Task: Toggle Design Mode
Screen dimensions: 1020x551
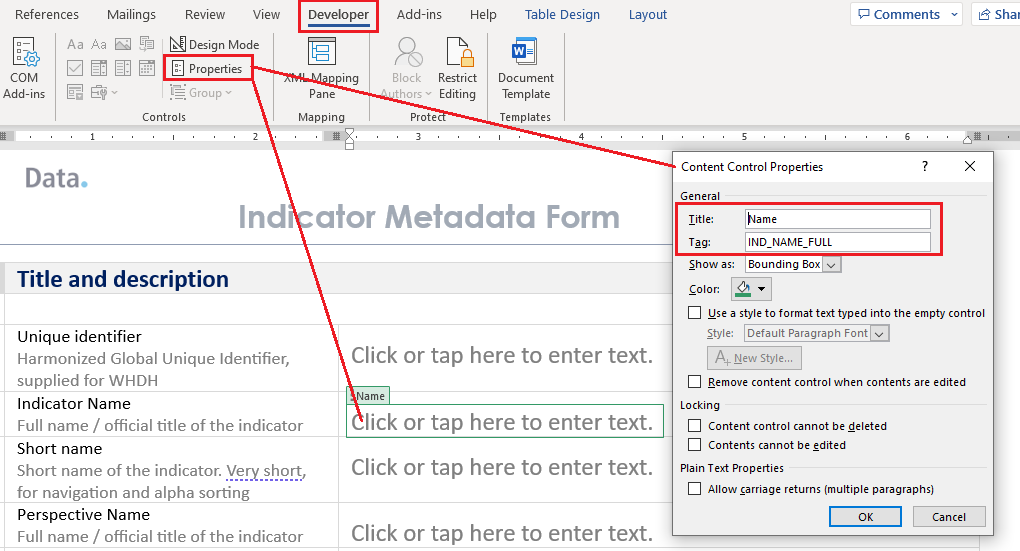Action: point(214,44)
